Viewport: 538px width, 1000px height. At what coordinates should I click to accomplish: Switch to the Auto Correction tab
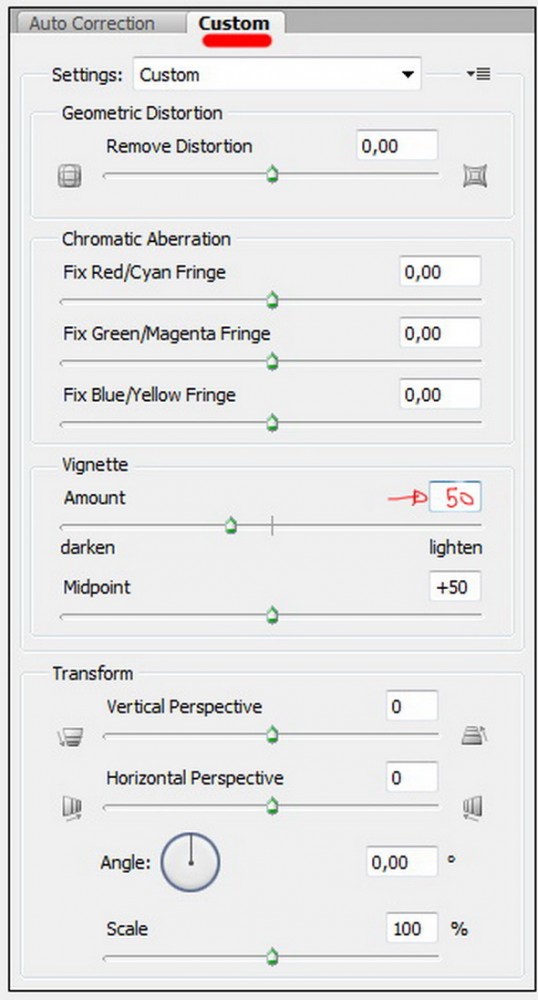tap(92, 24)
